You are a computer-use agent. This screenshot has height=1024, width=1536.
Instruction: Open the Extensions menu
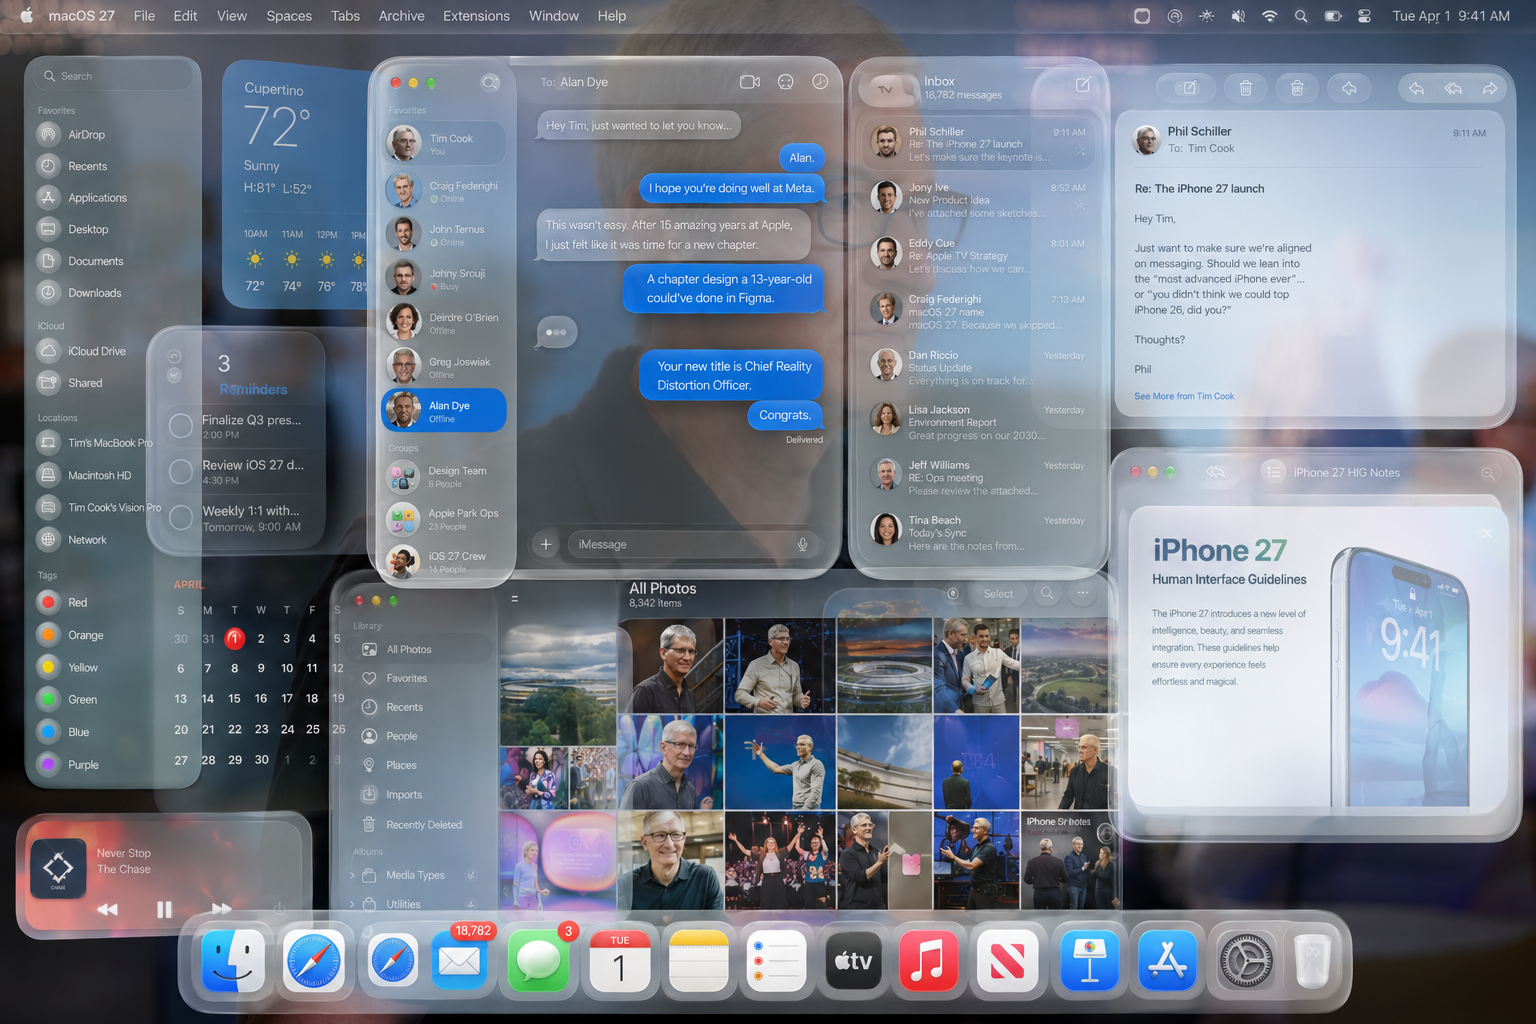pyautogui.click(x=476, y=16)
